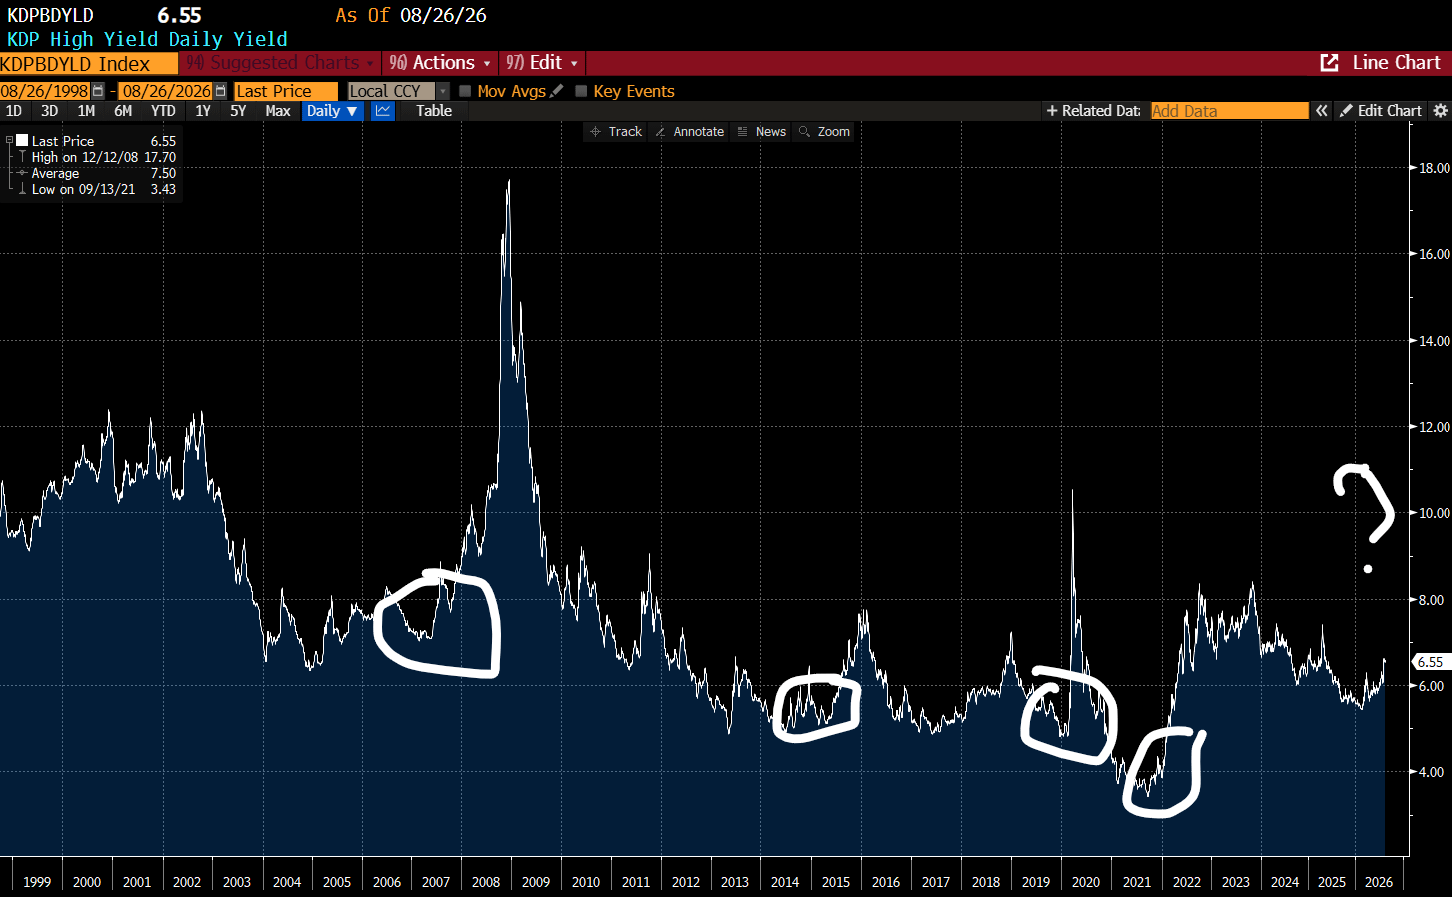
Task: Click the 2026 x-axis label
Action: (1379, 882)
